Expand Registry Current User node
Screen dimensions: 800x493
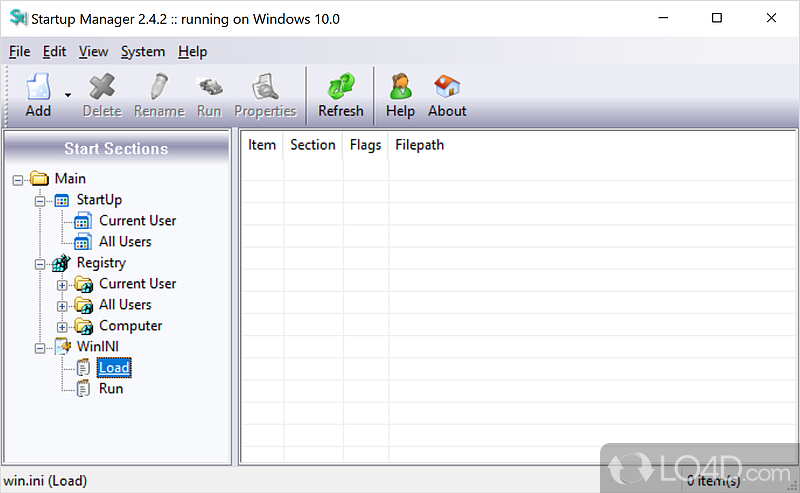(62, 284)
